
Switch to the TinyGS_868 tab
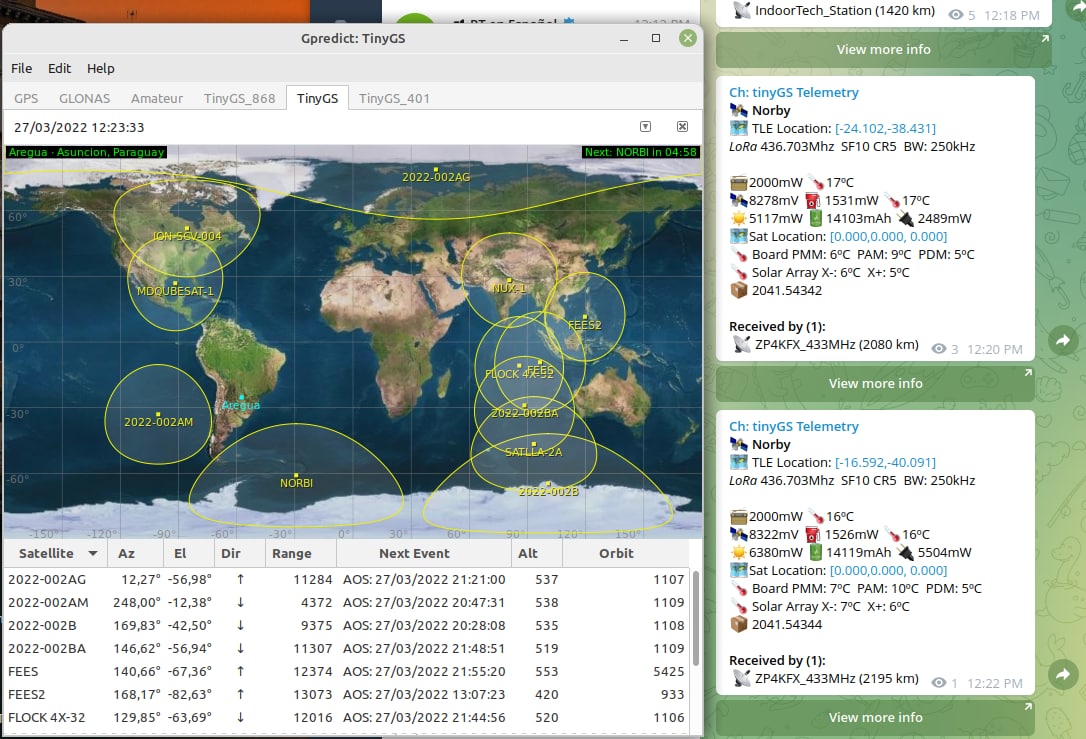(x=239, y=98)
